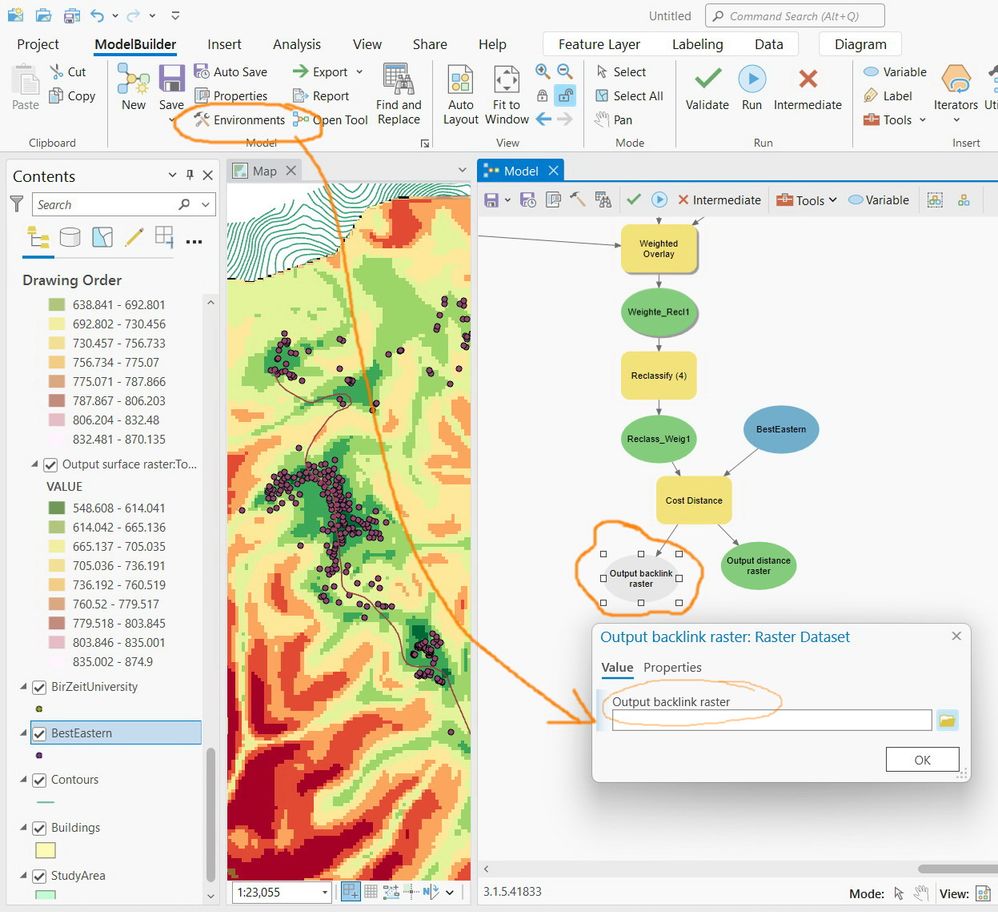Open Project tab
This screenshot has width=998, height=912.
point(38,45)
